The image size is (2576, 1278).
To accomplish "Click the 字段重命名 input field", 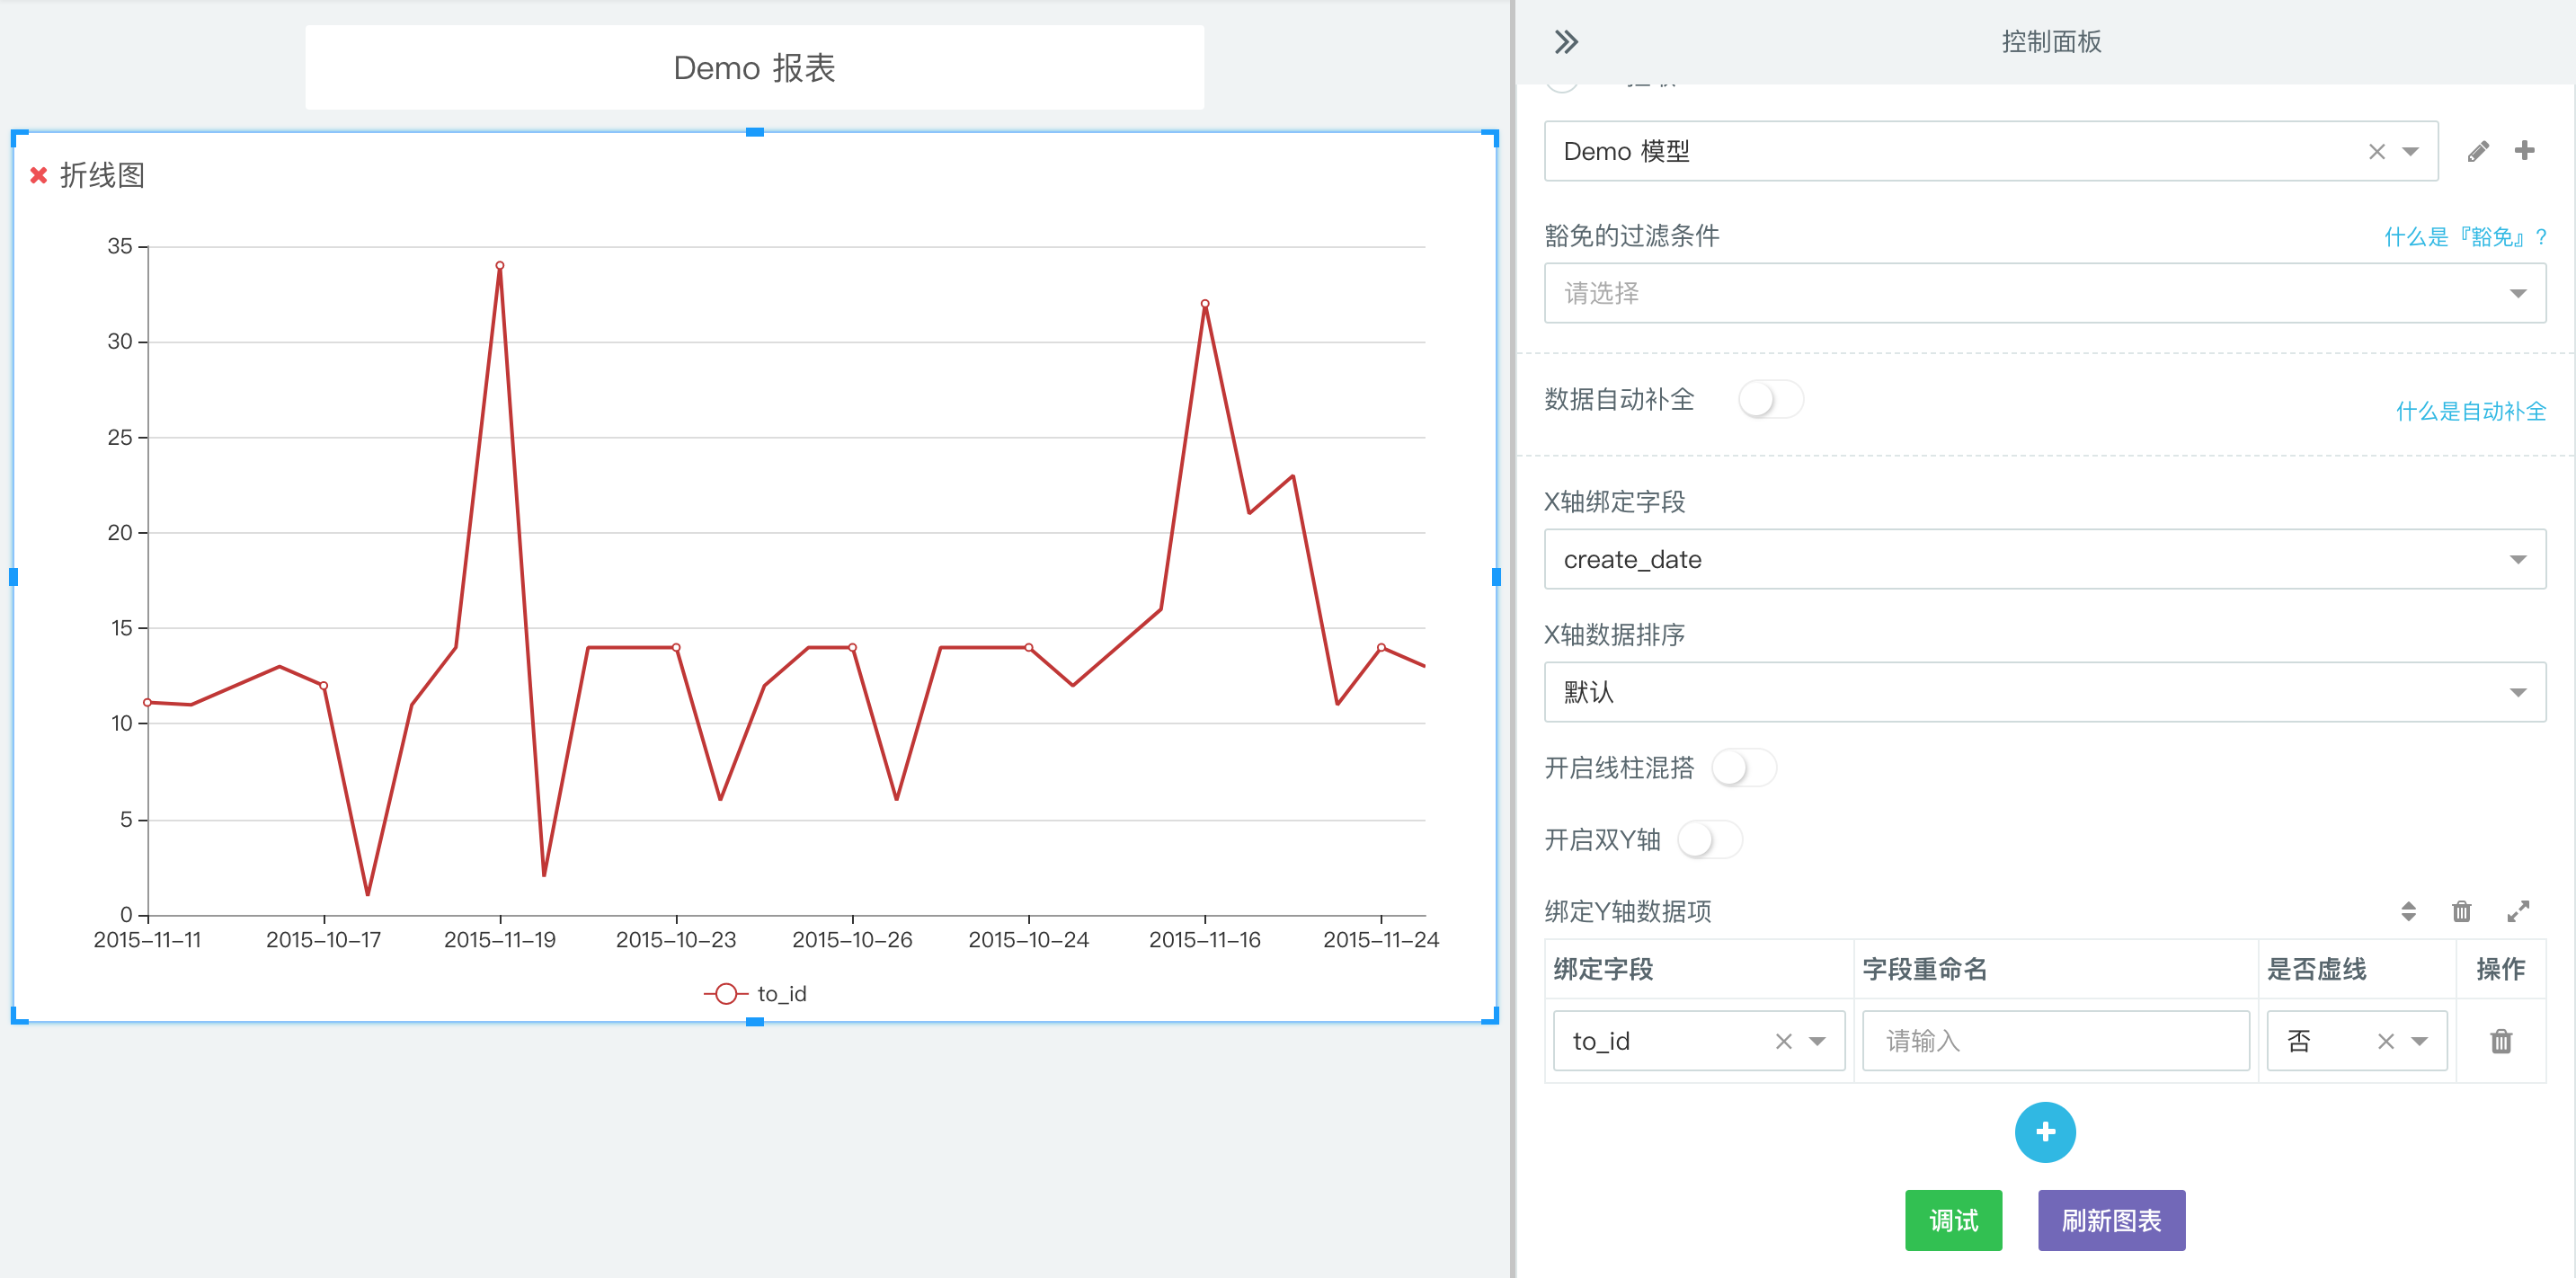I will pyautogui.click(x=2055, y=1041).
